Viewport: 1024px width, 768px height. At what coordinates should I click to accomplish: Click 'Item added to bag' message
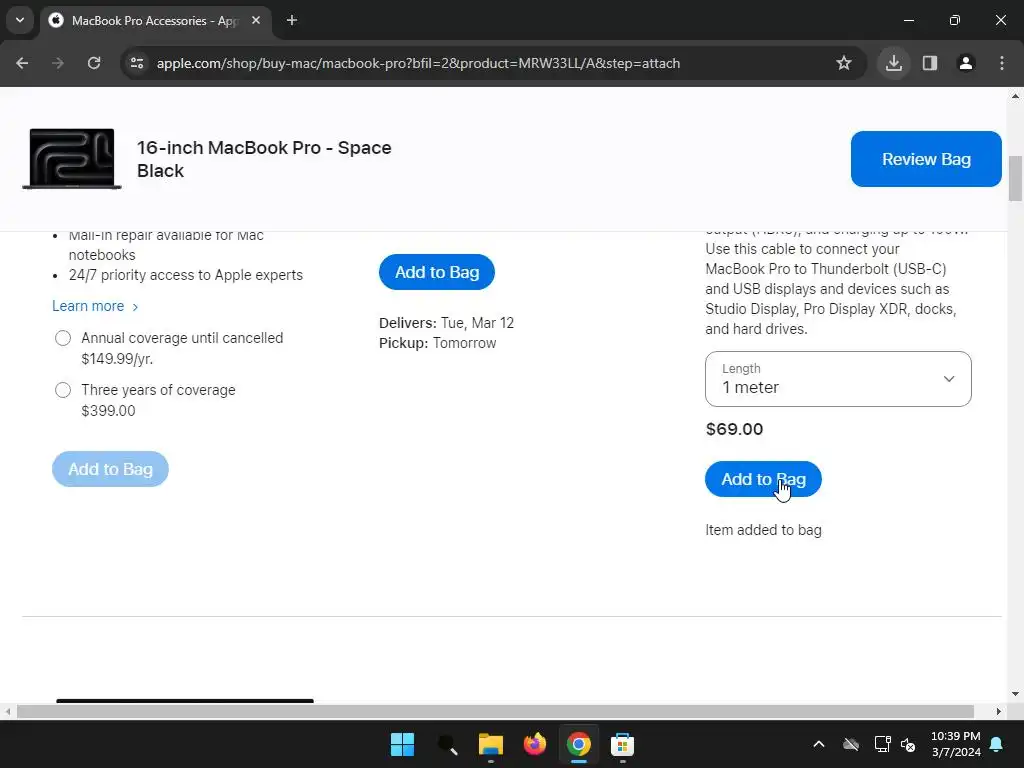tap(763, 530)
